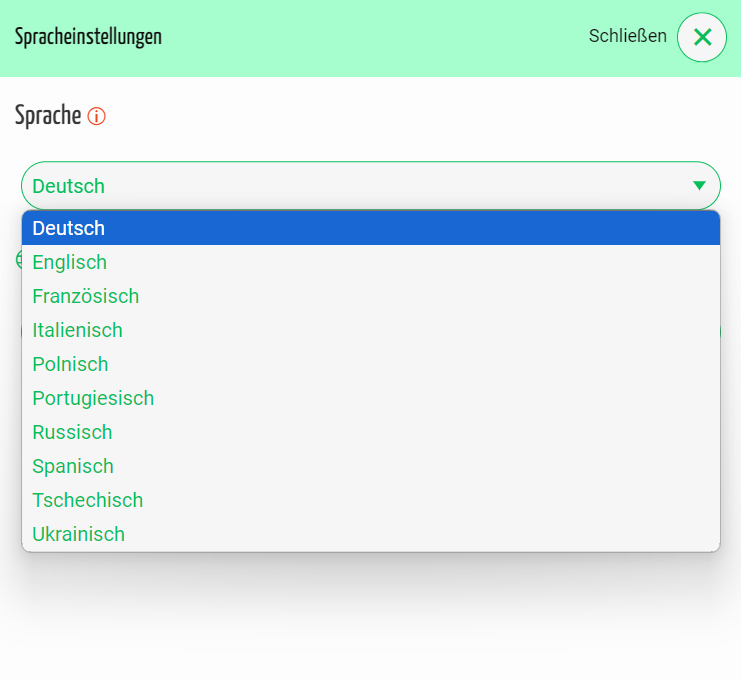Click the dropdown's green triangle arrow

coord(699,185)
